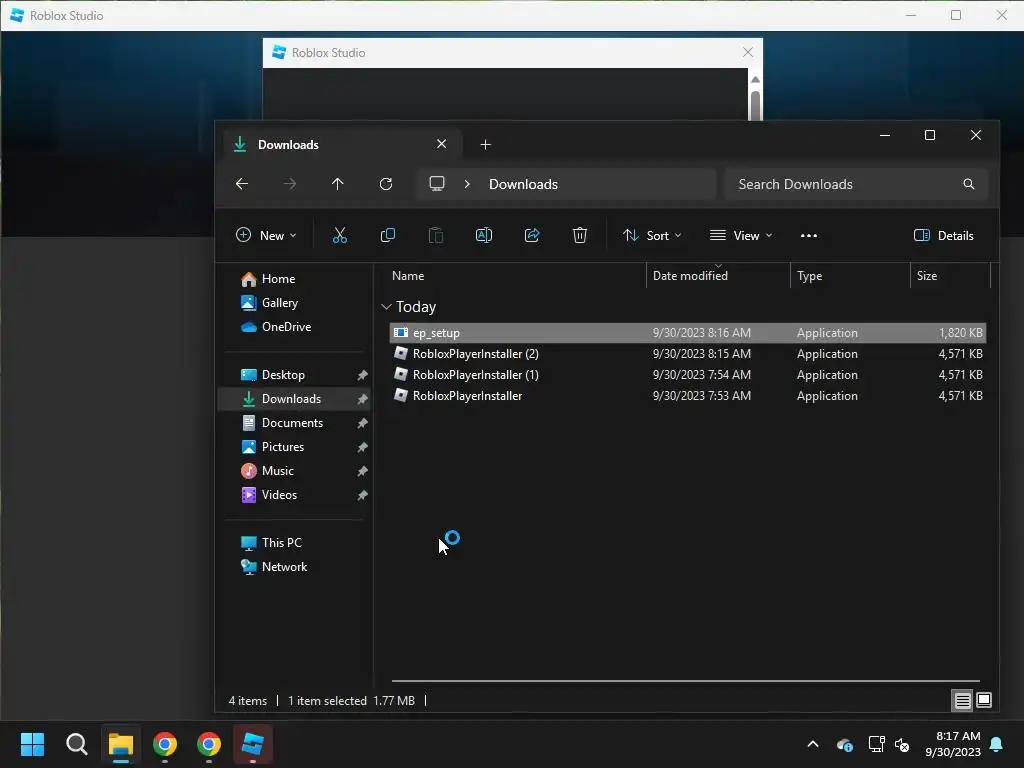Screen dimensions: 1024x768
Task: Open the Sort dropdown menu
Action: tap(652, 236)
